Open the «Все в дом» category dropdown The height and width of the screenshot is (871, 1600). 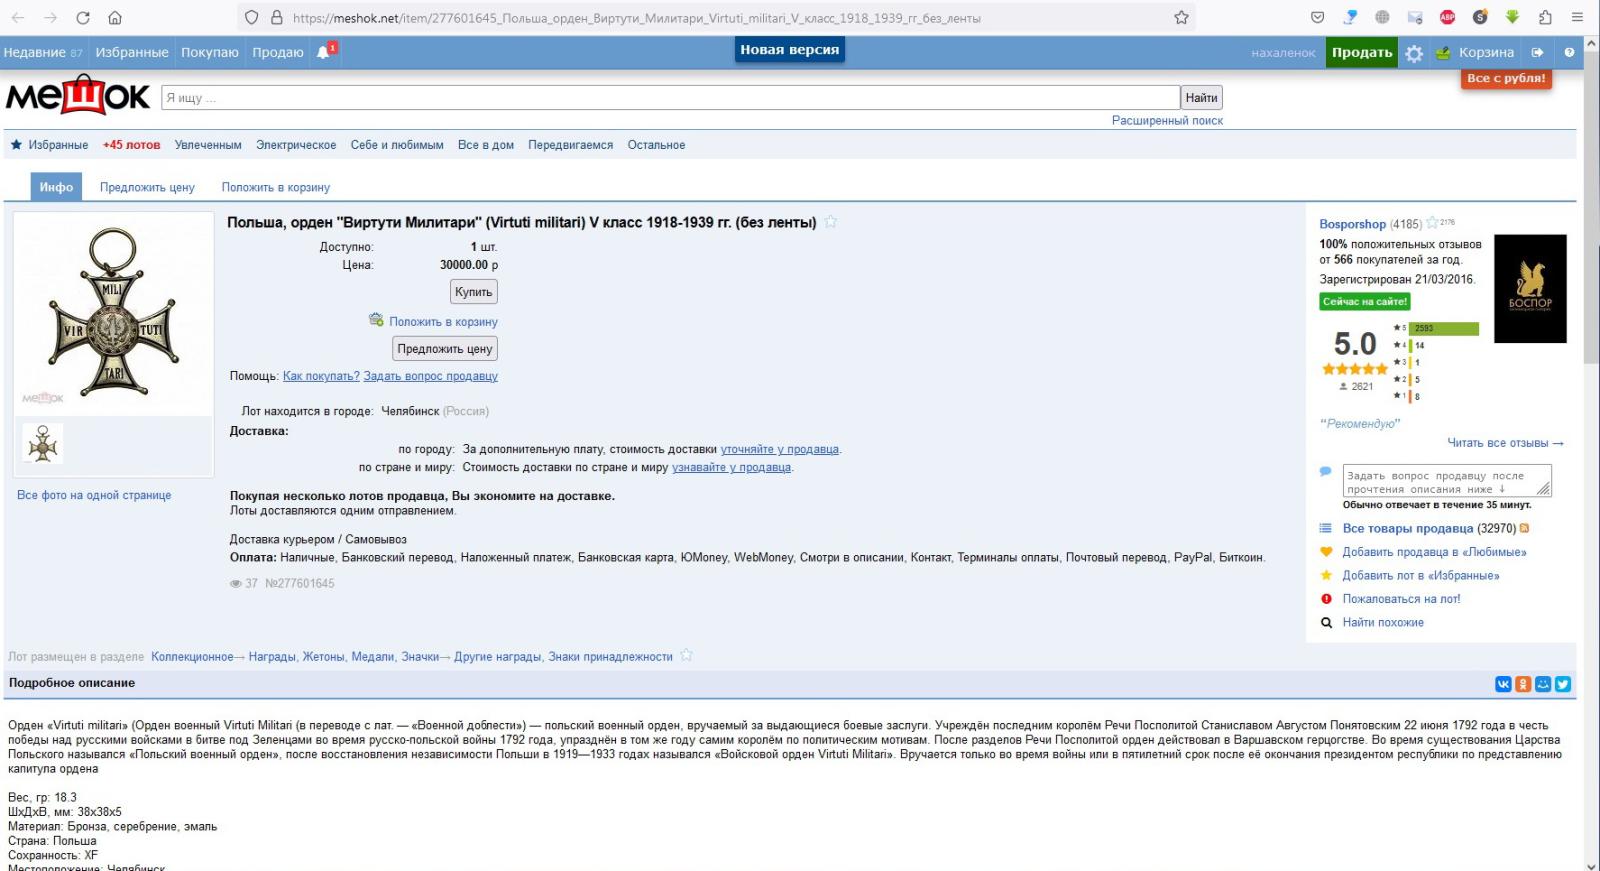(x=485, y=145)
